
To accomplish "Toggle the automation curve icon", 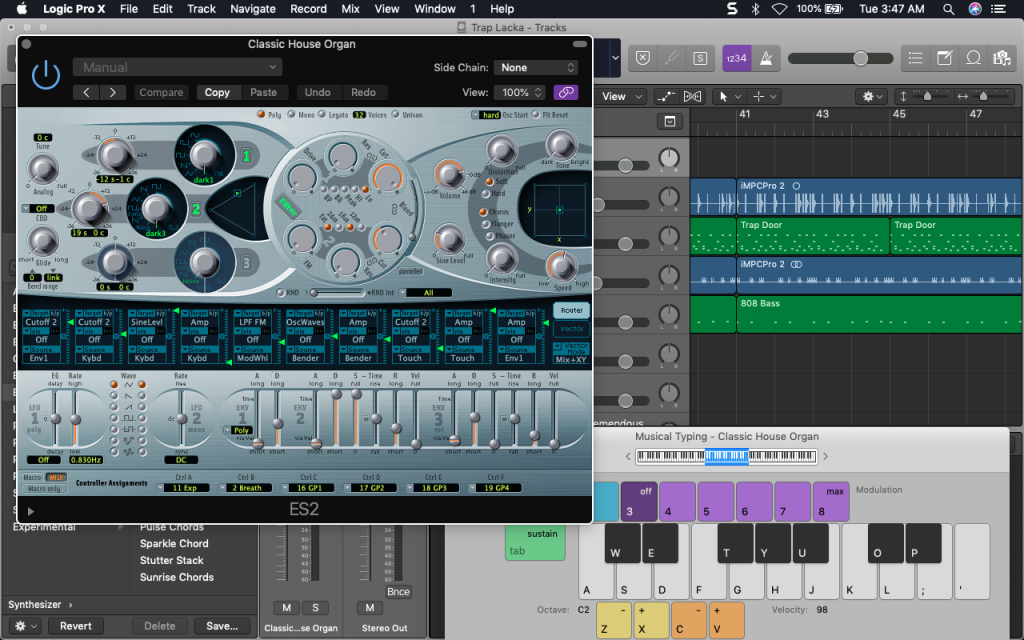I will coord(665,97).
